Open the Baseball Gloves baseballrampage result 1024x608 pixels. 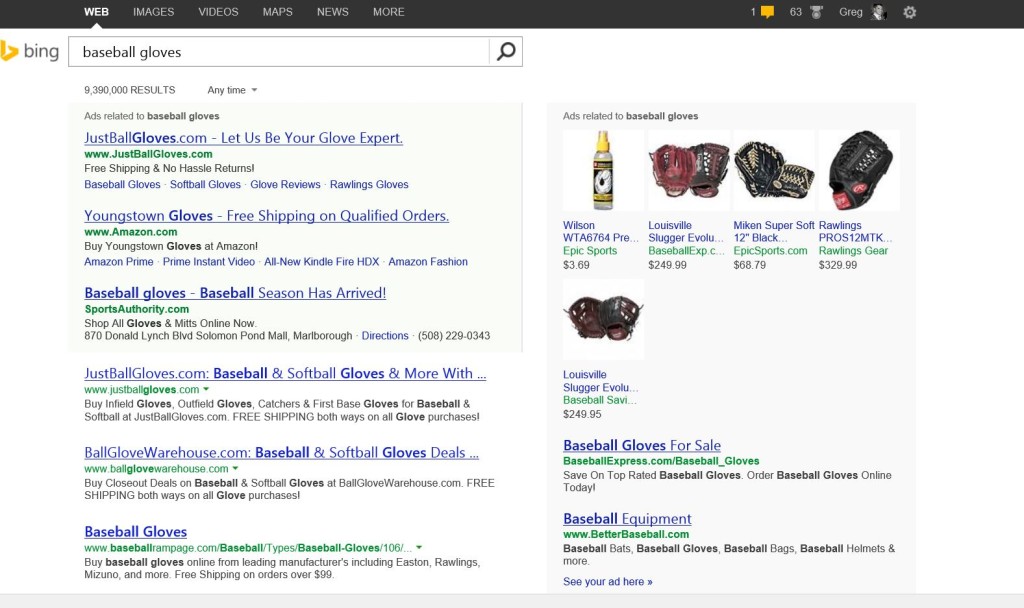(136, 532)
